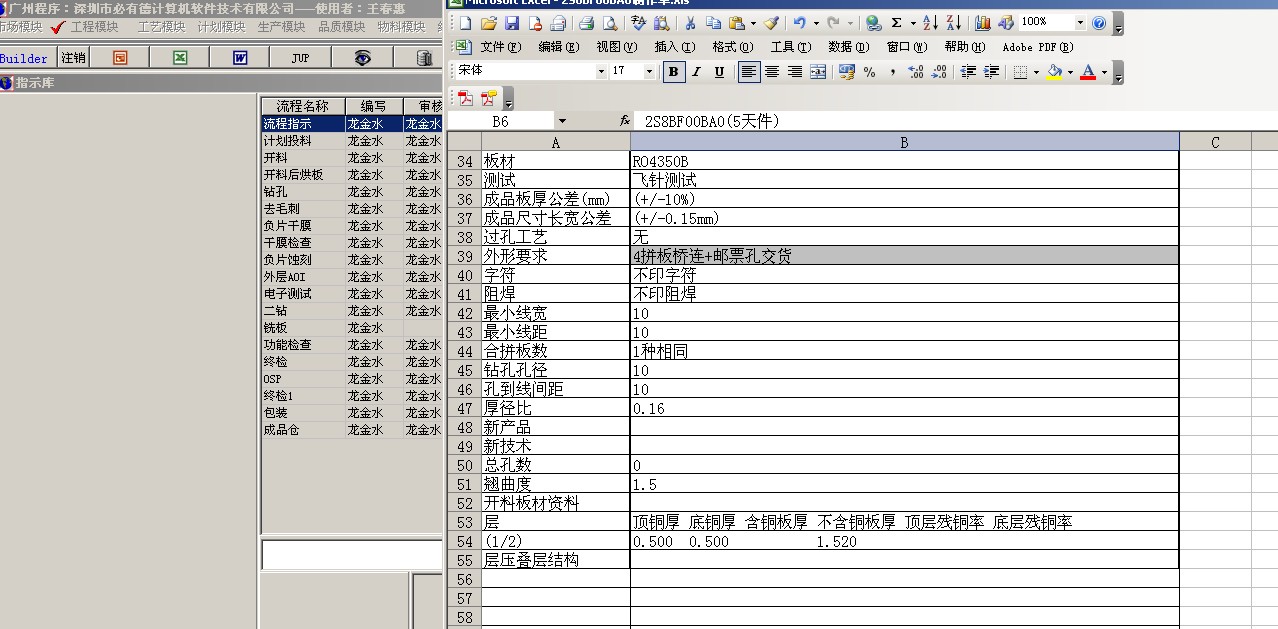1278x629 pixels.
Task: Save the workbook using the floppy icon
Action: [512, 22]
